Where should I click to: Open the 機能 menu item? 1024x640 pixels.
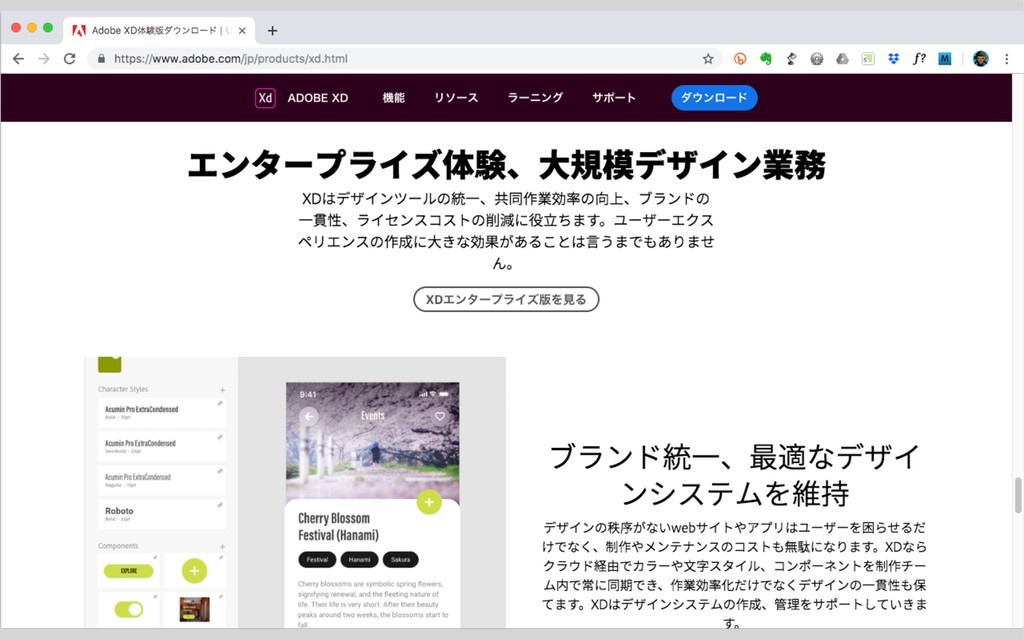pos(393,98)
